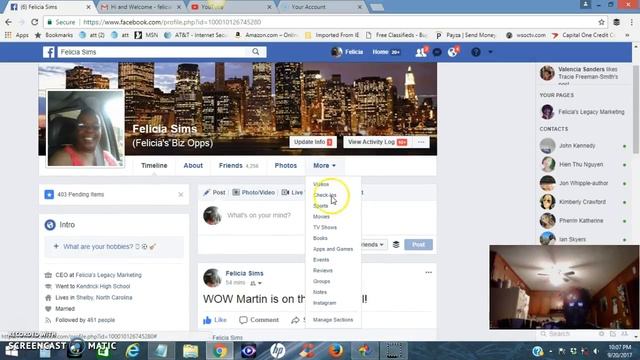640x360 pixels.
Task: Open Amazon.com bookmark in bookmarks bar
Action: (x=267, y=35)
